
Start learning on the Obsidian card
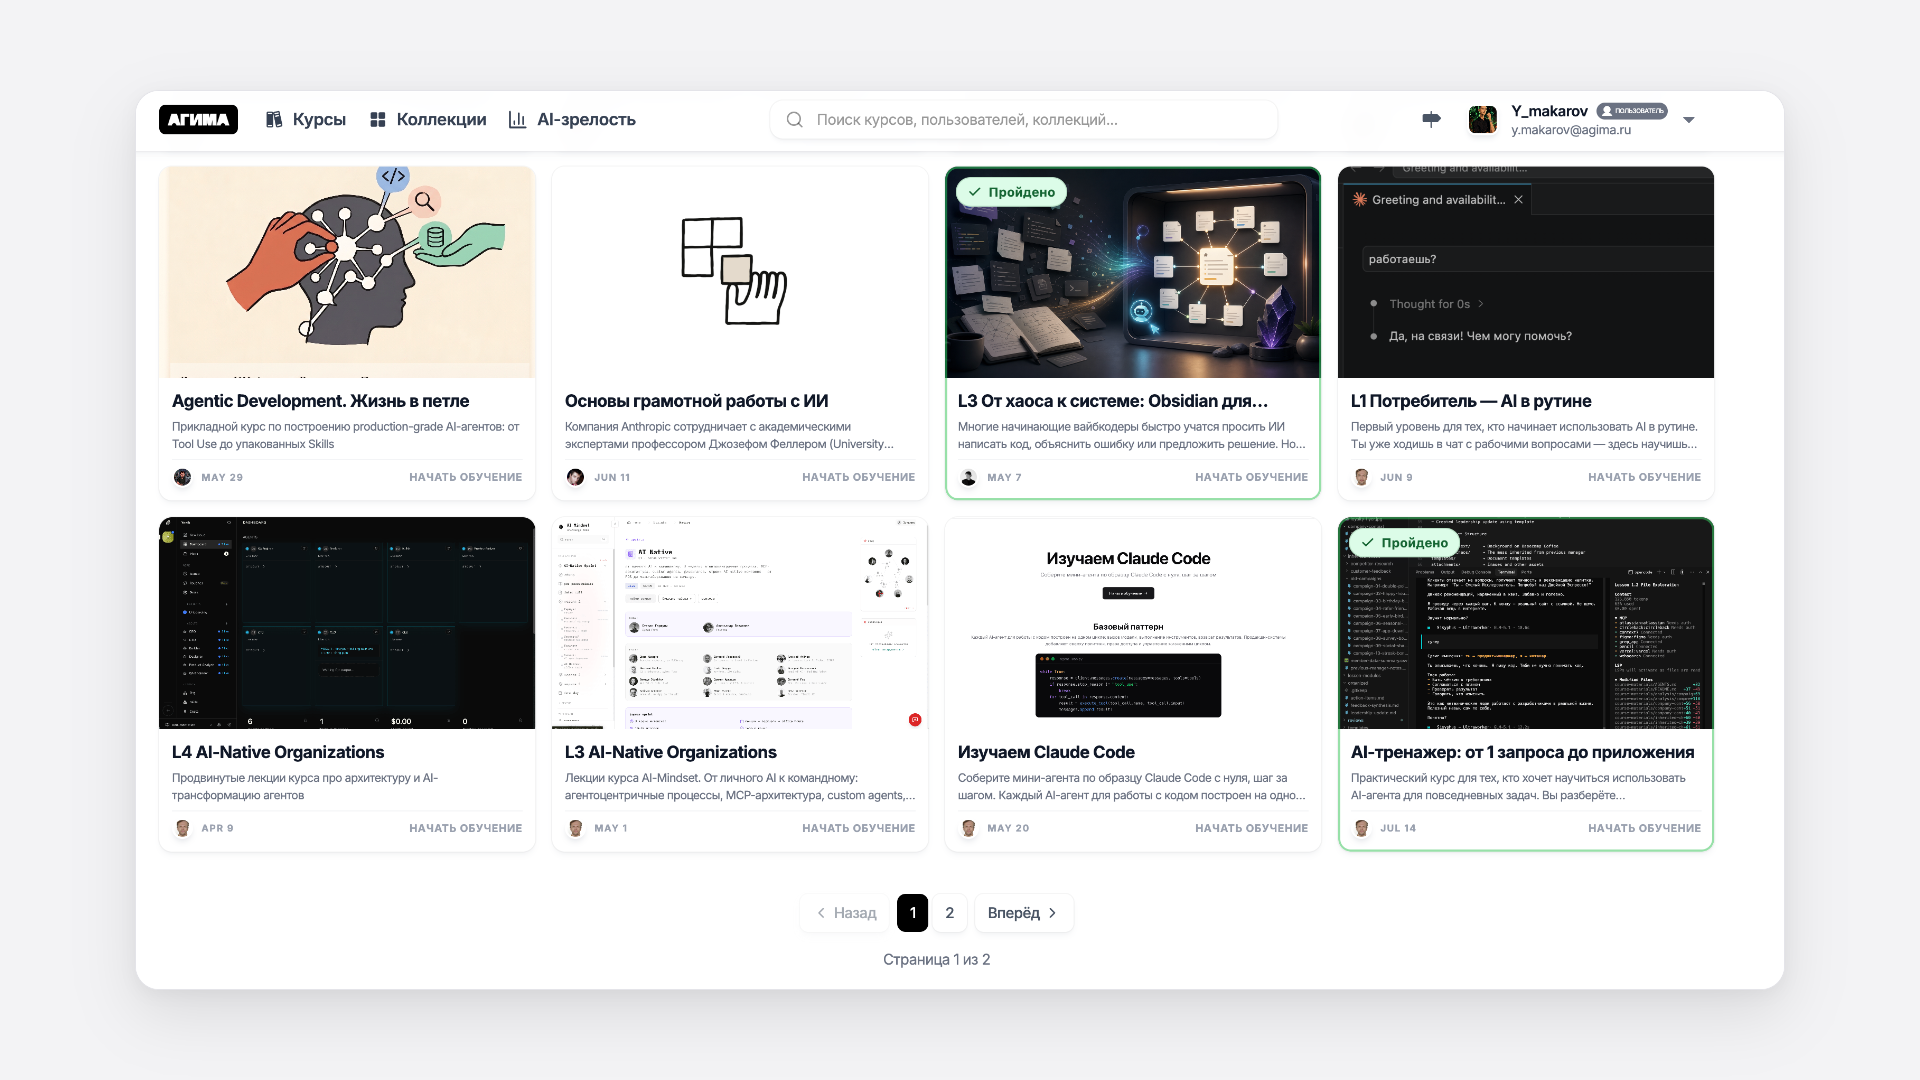click(1251, 477)
